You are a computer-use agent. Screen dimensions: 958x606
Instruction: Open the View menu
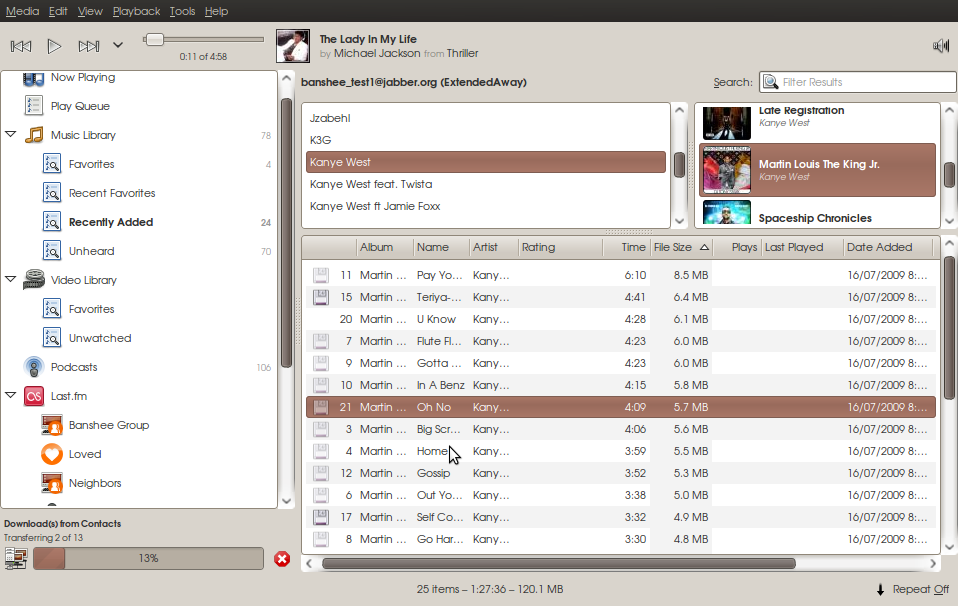tap(90, 11)
